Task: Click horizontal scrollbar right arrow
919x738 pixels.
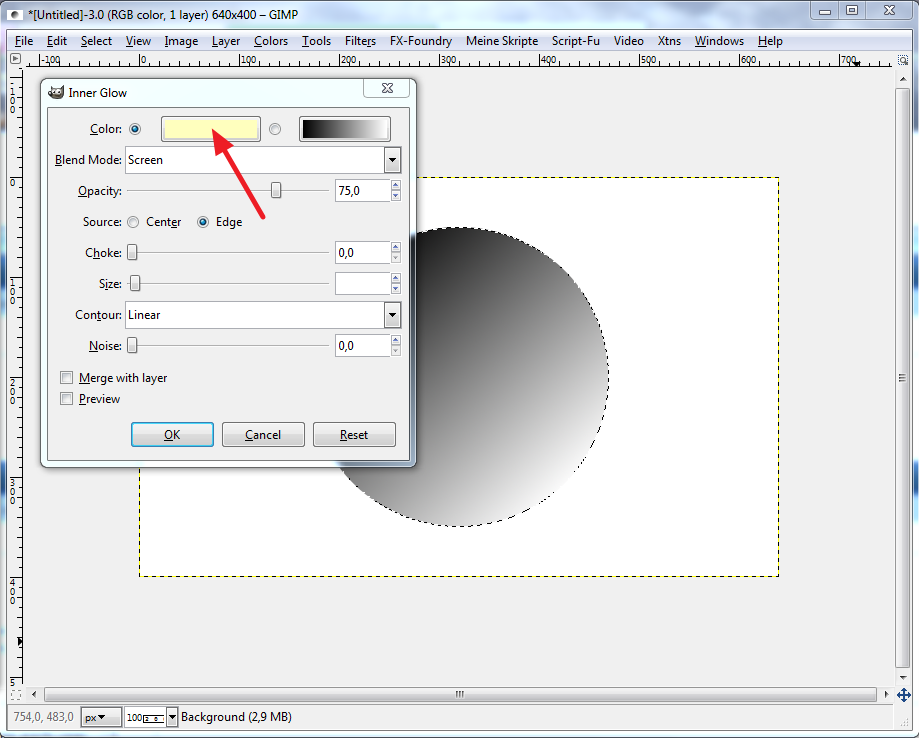Action: point(886,694)
